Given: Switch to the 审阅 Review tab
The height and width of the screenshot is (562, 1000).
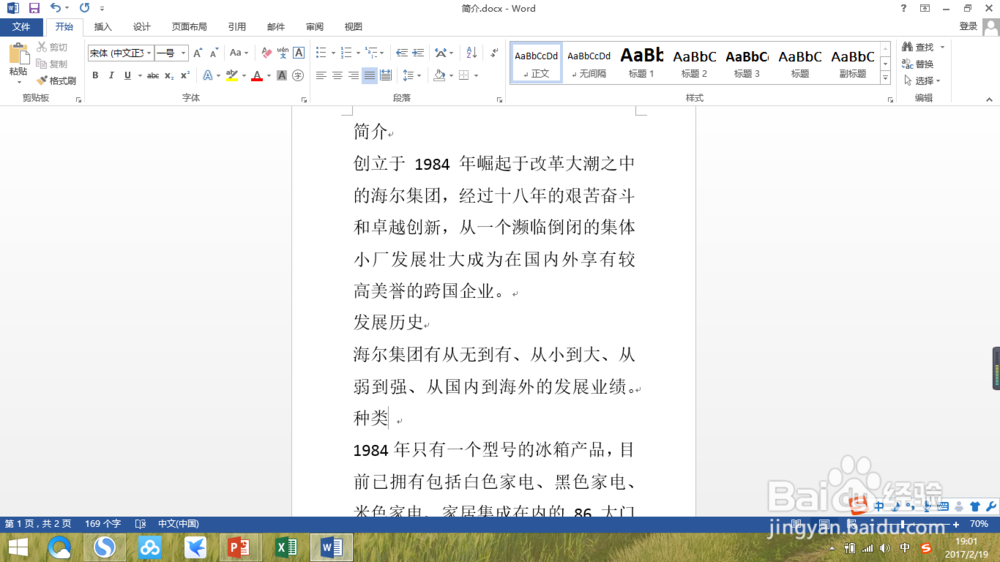Looking at the screenshot, I should pyautogui.click(x=314, y=27).
